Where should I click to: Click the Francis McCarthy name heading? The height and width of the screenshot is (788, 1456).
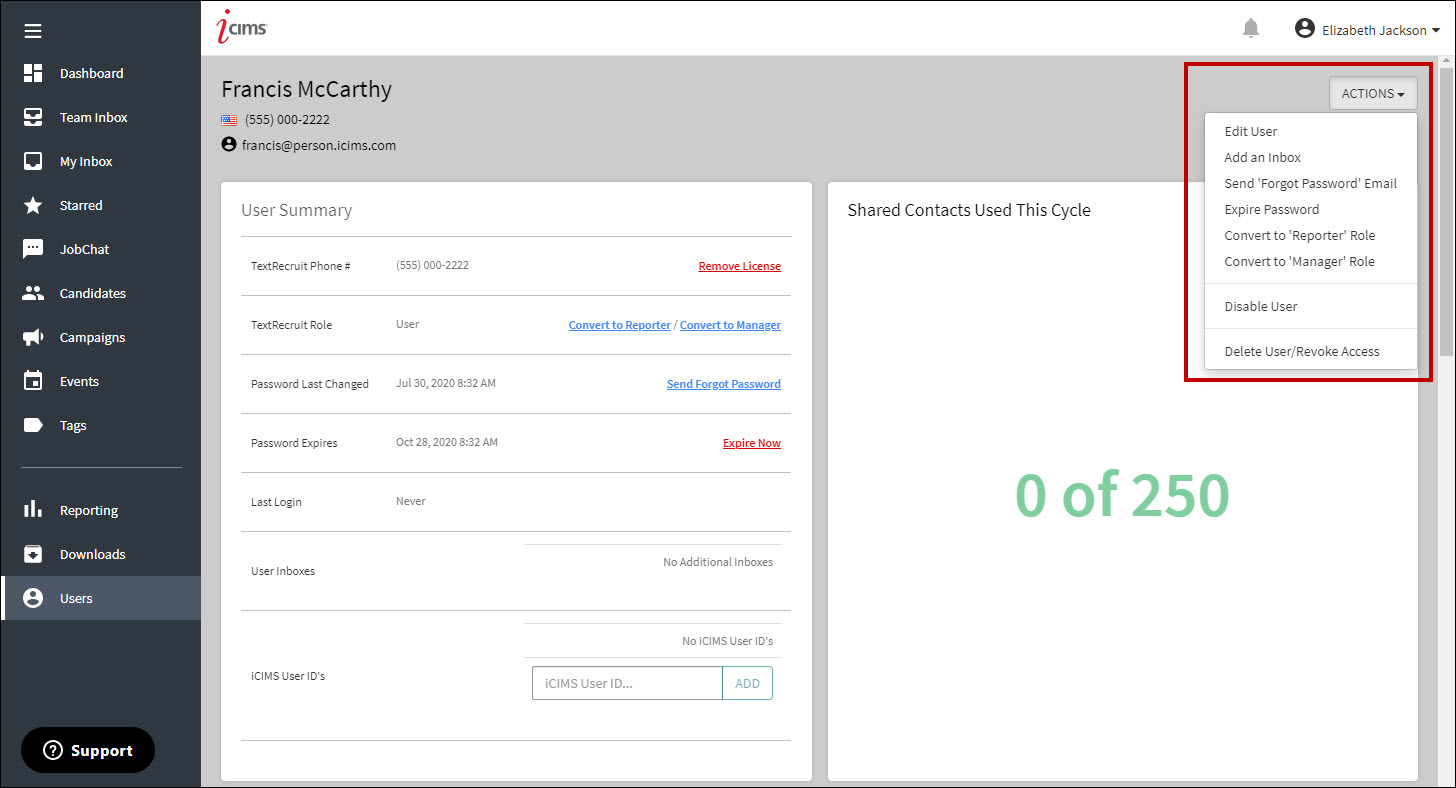pos(307,89)
